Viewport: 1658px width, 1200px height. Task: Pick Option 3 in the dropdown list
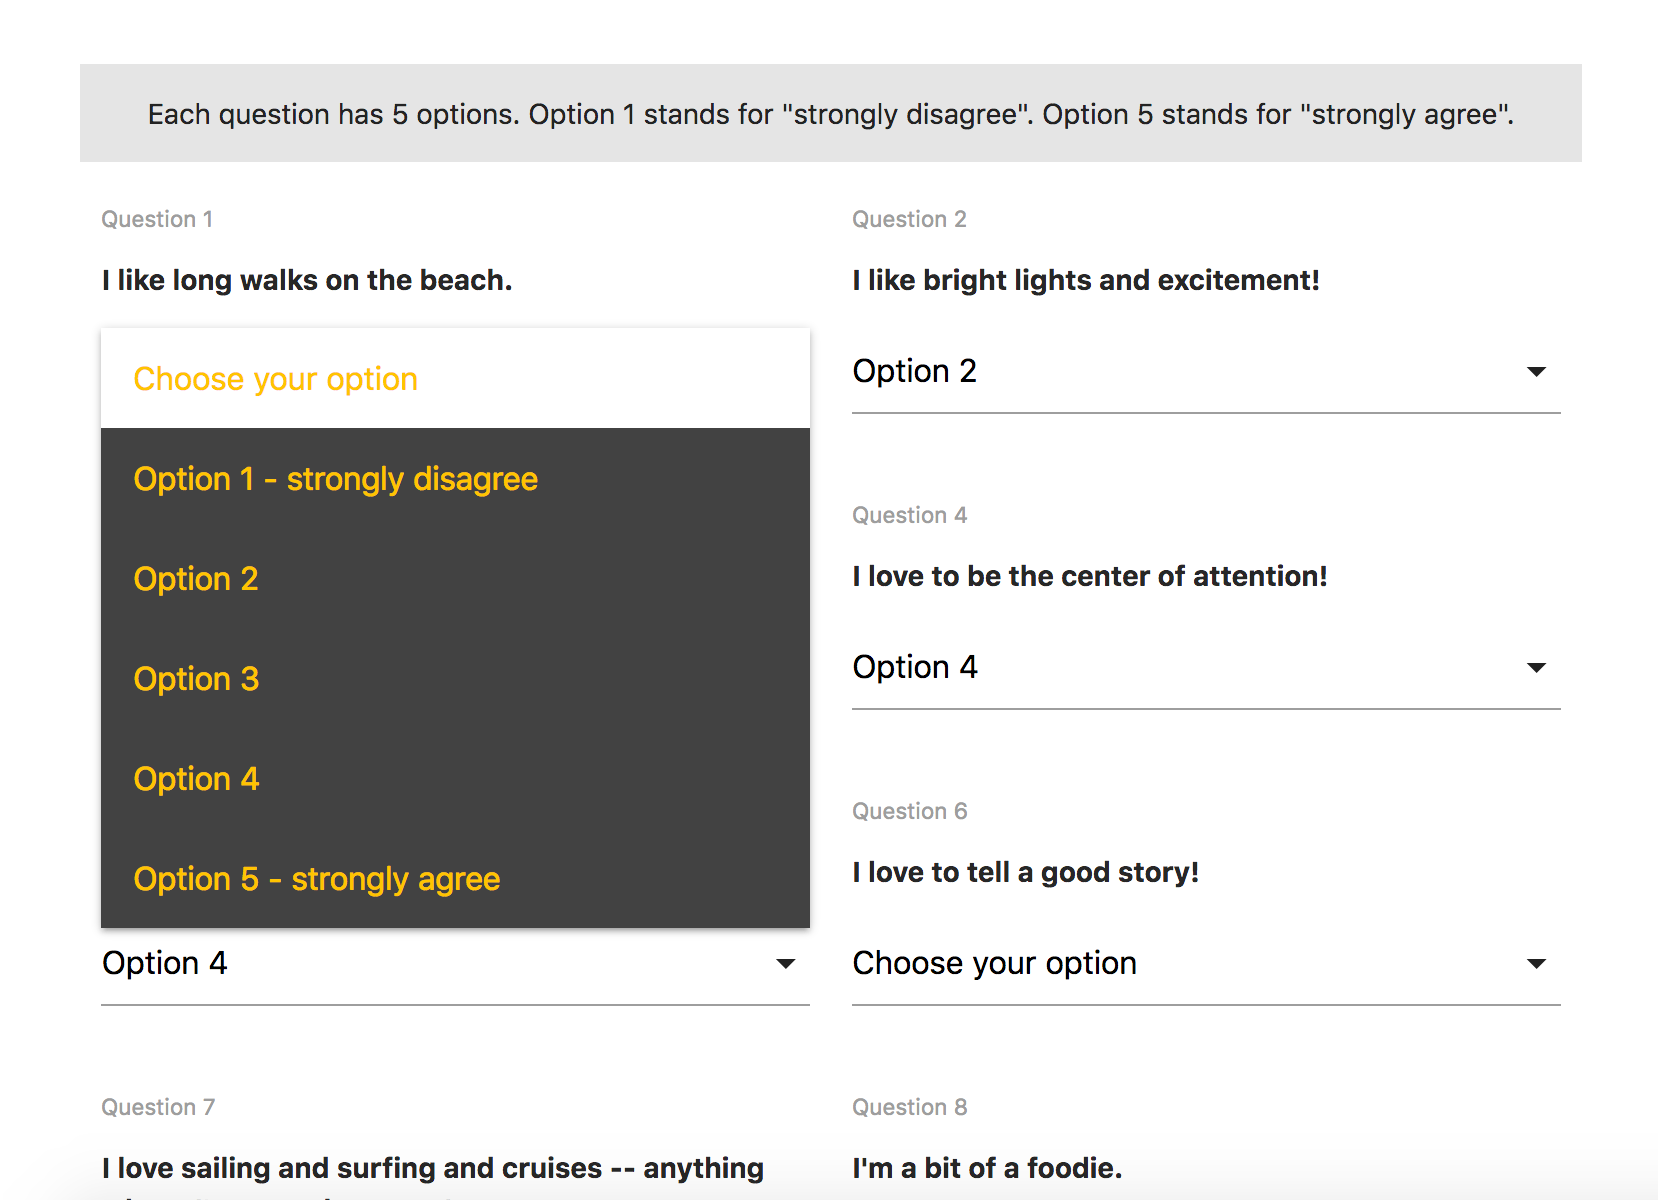[x=196, y=679]
